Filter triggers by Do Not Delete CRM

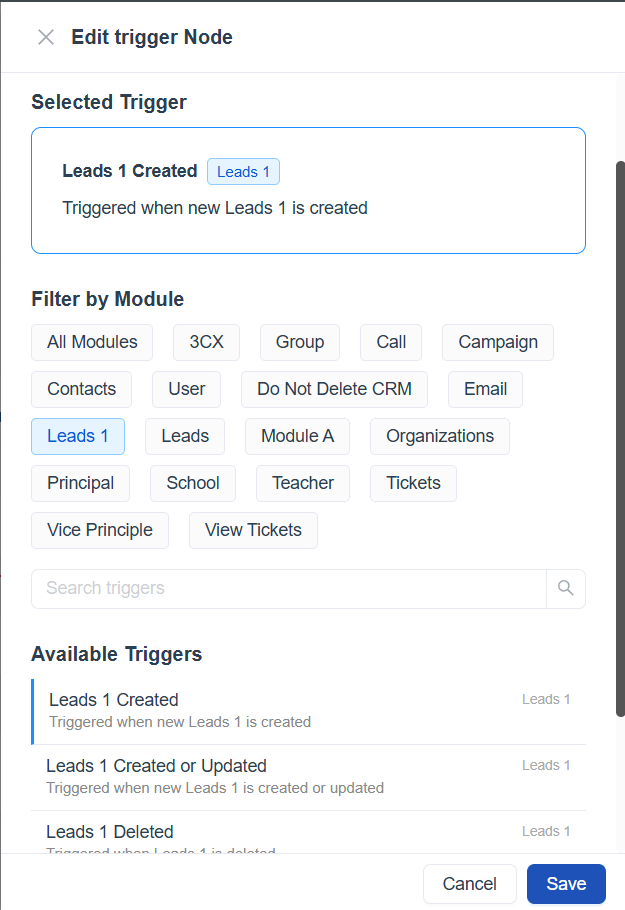pos(334,389)
